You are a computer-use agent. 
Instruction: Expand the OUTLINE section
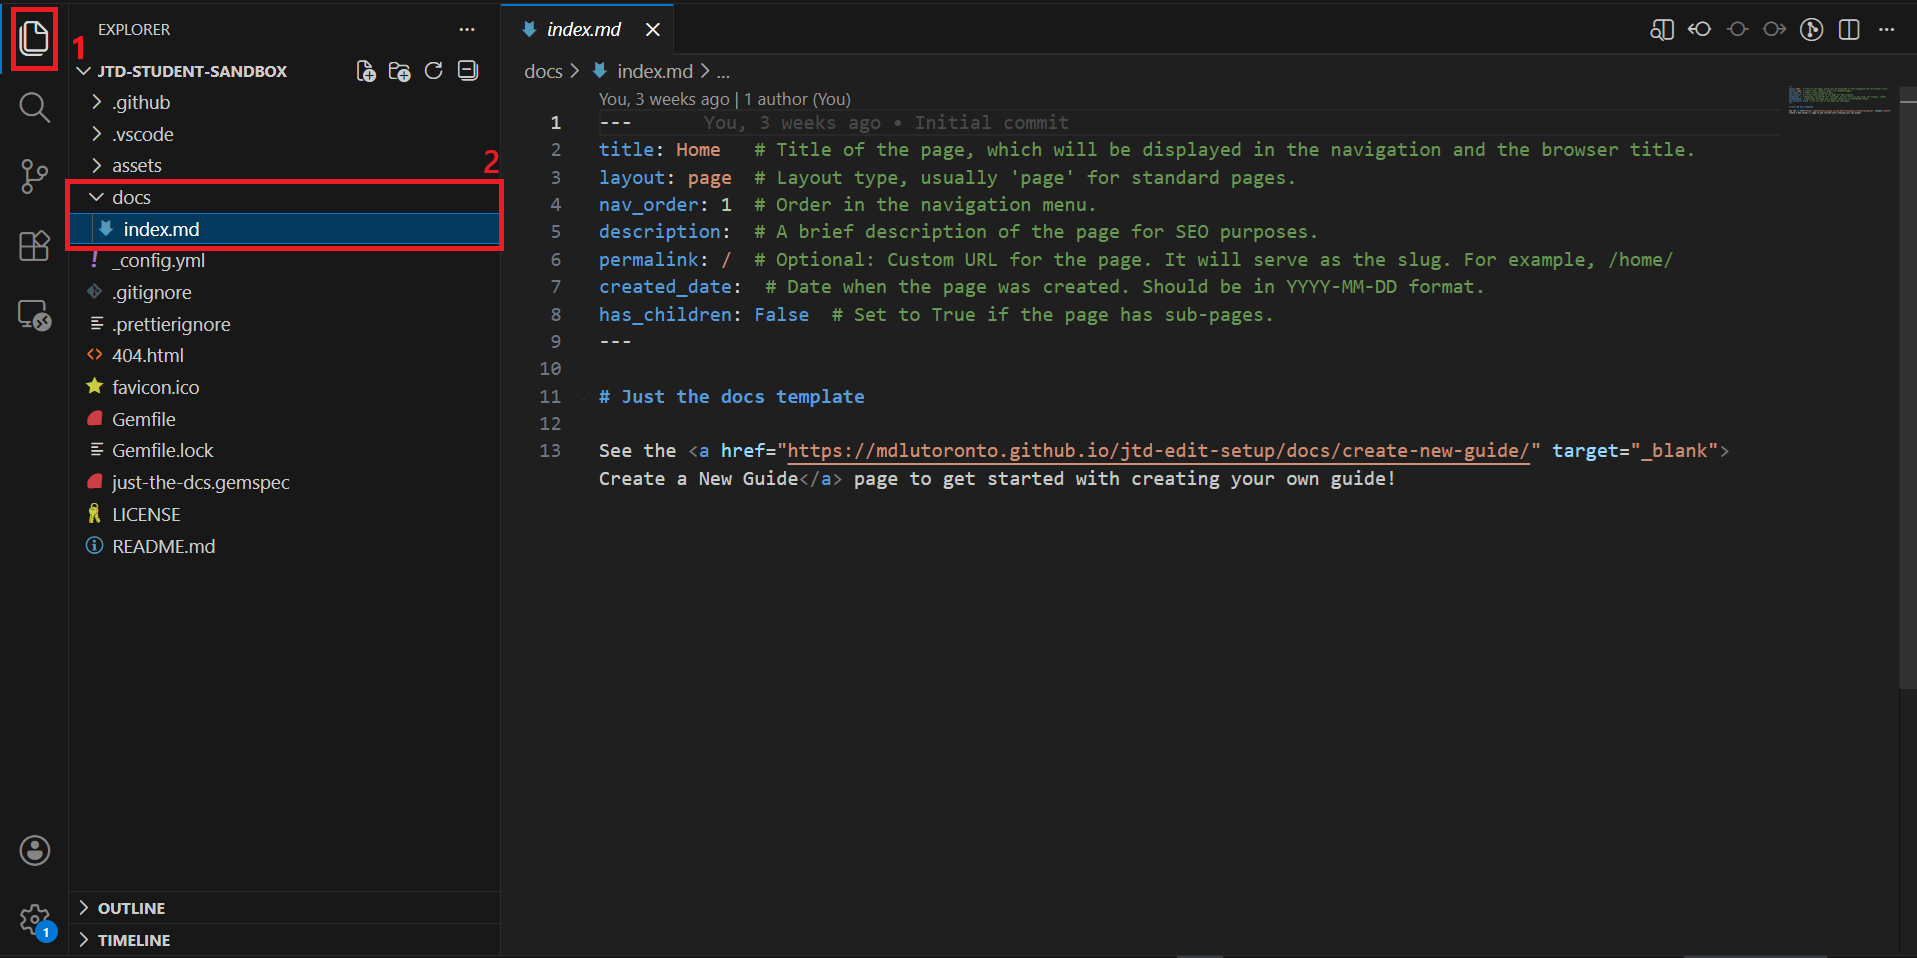point(131,908)
